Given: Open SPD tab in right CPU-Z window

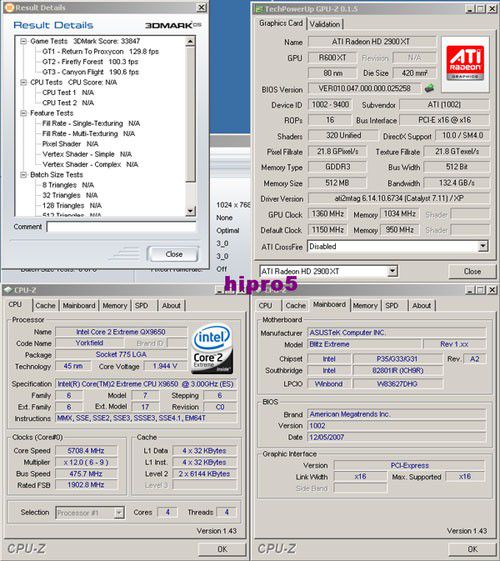Looking at the screenshot, I should [x=392, y=306].
